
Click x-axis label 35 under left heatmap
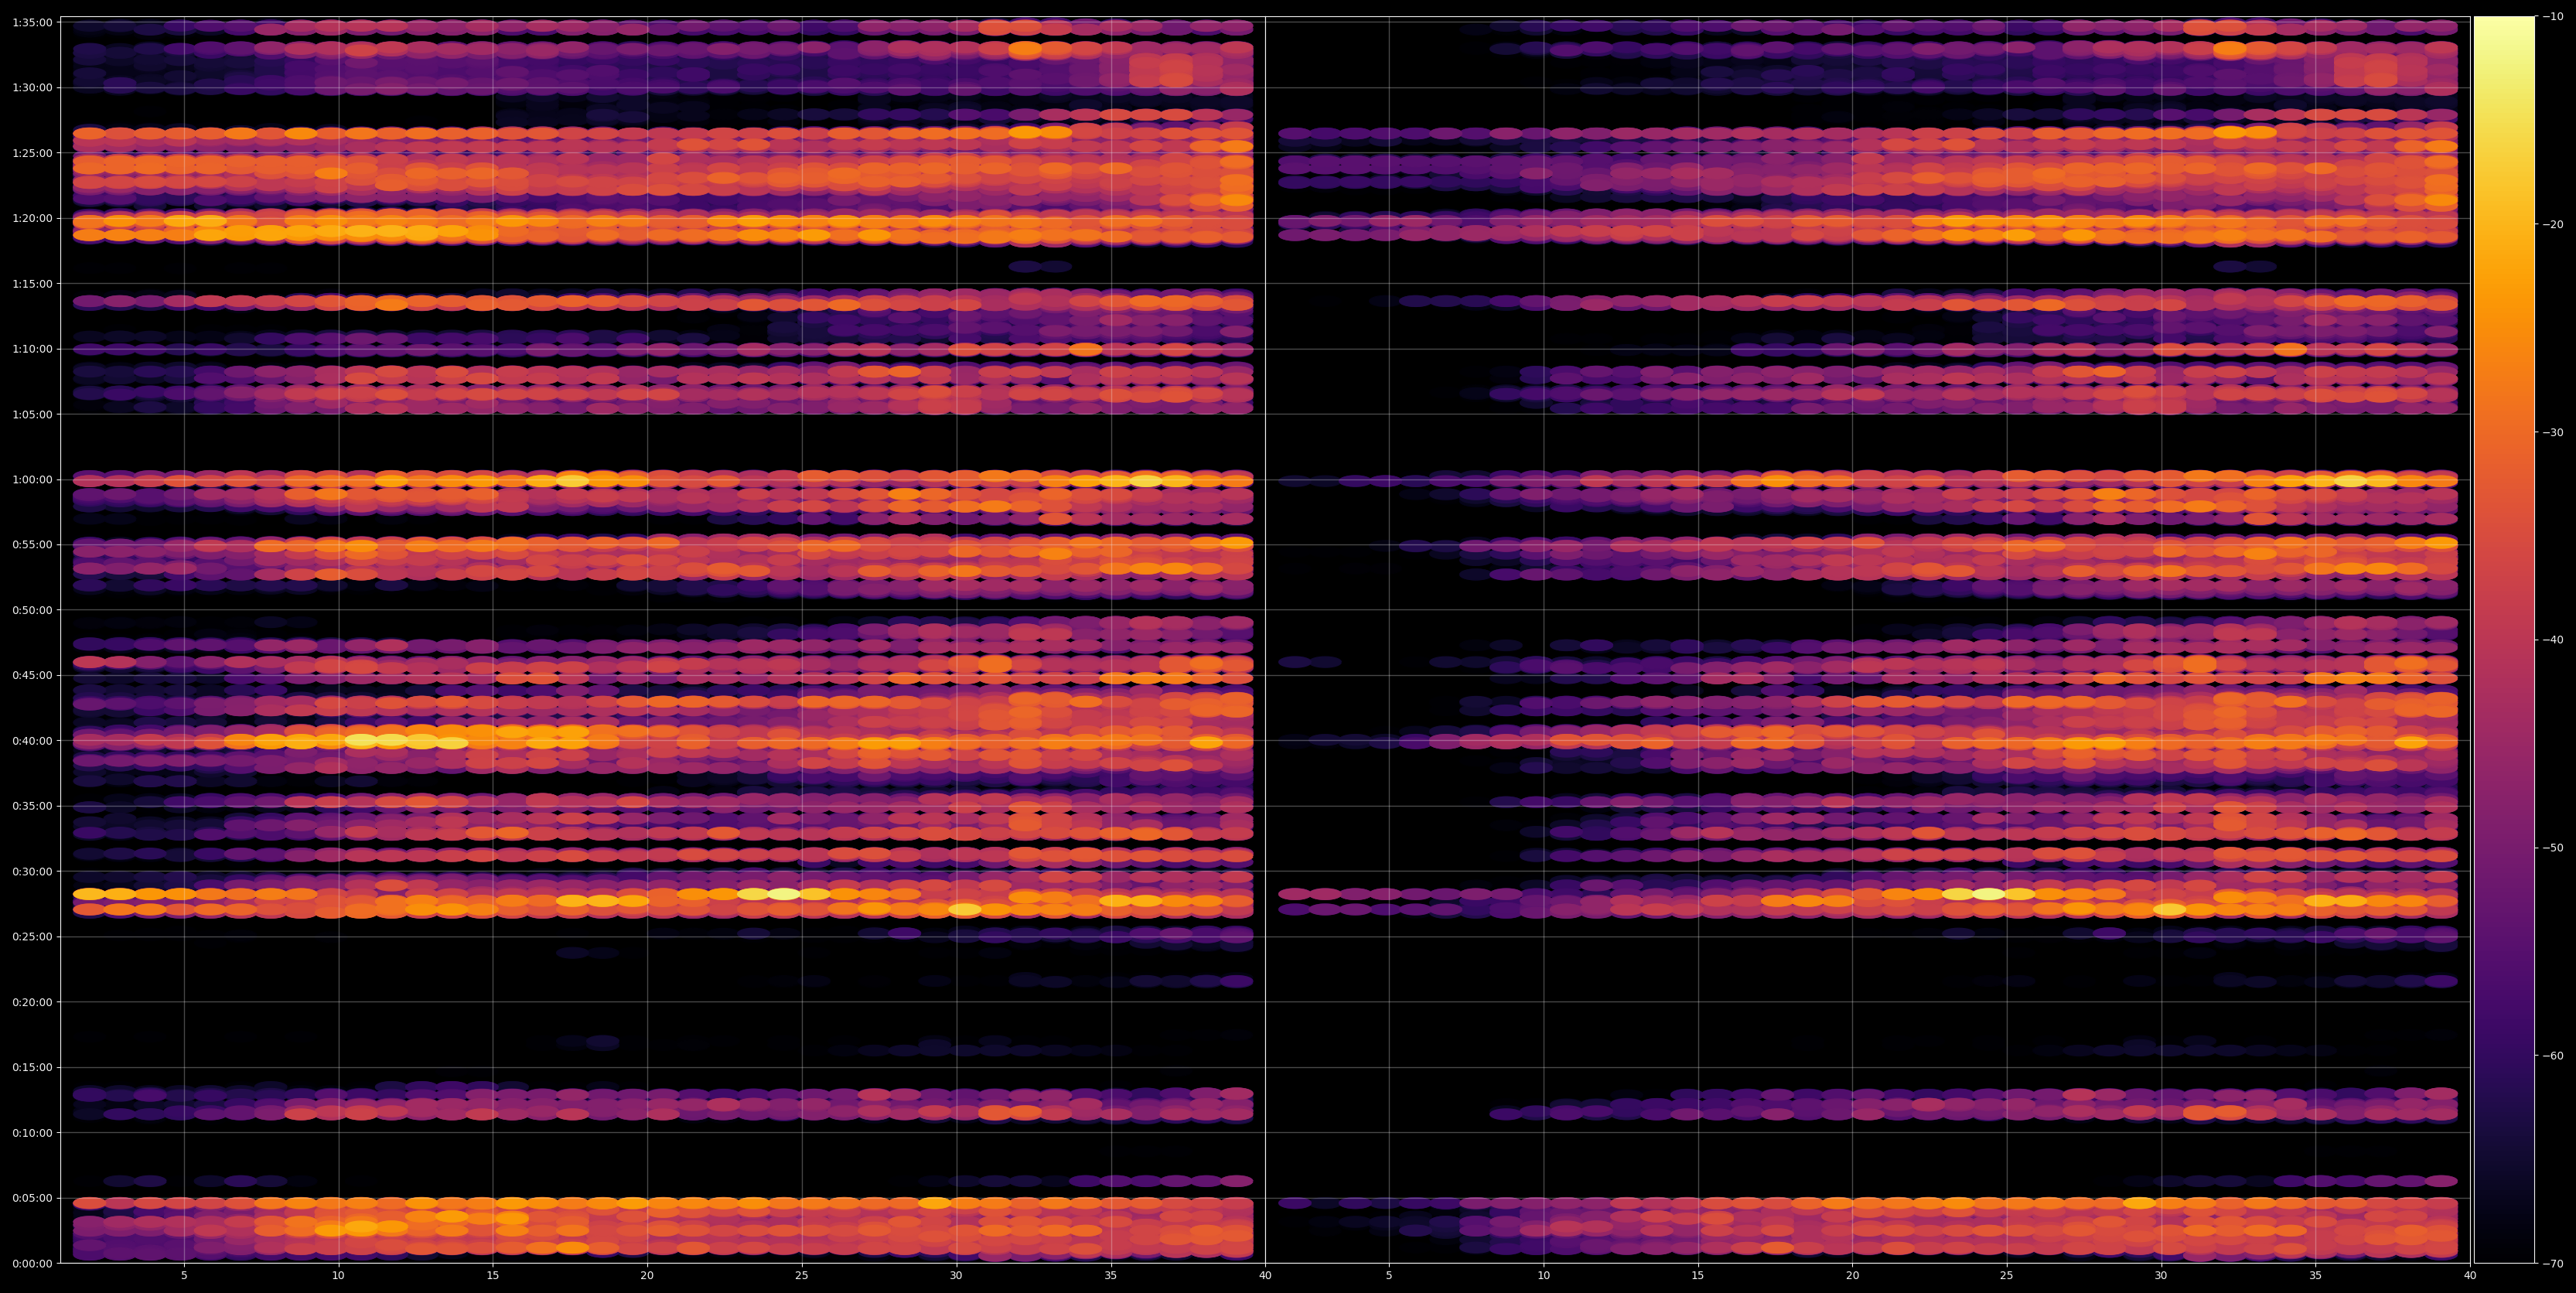1111,1275
